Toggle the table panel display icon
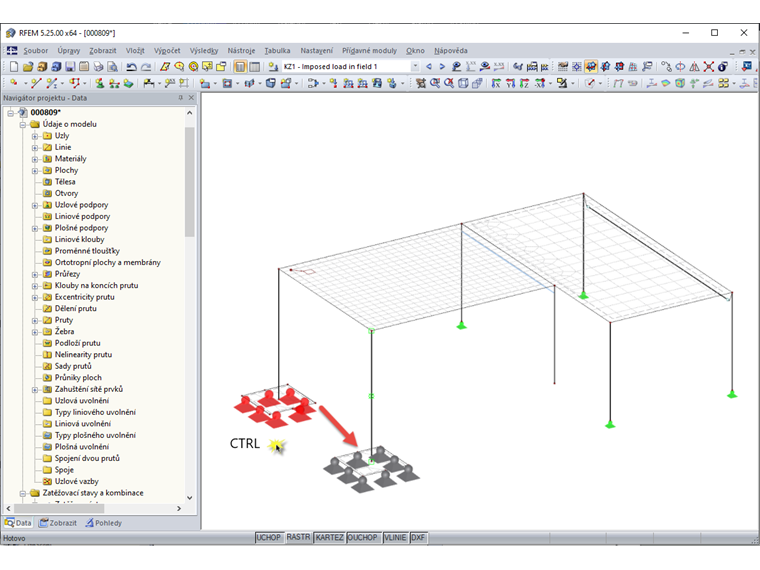Image resolution: width=760 pixels, height=570 pixels. [254, 66]
